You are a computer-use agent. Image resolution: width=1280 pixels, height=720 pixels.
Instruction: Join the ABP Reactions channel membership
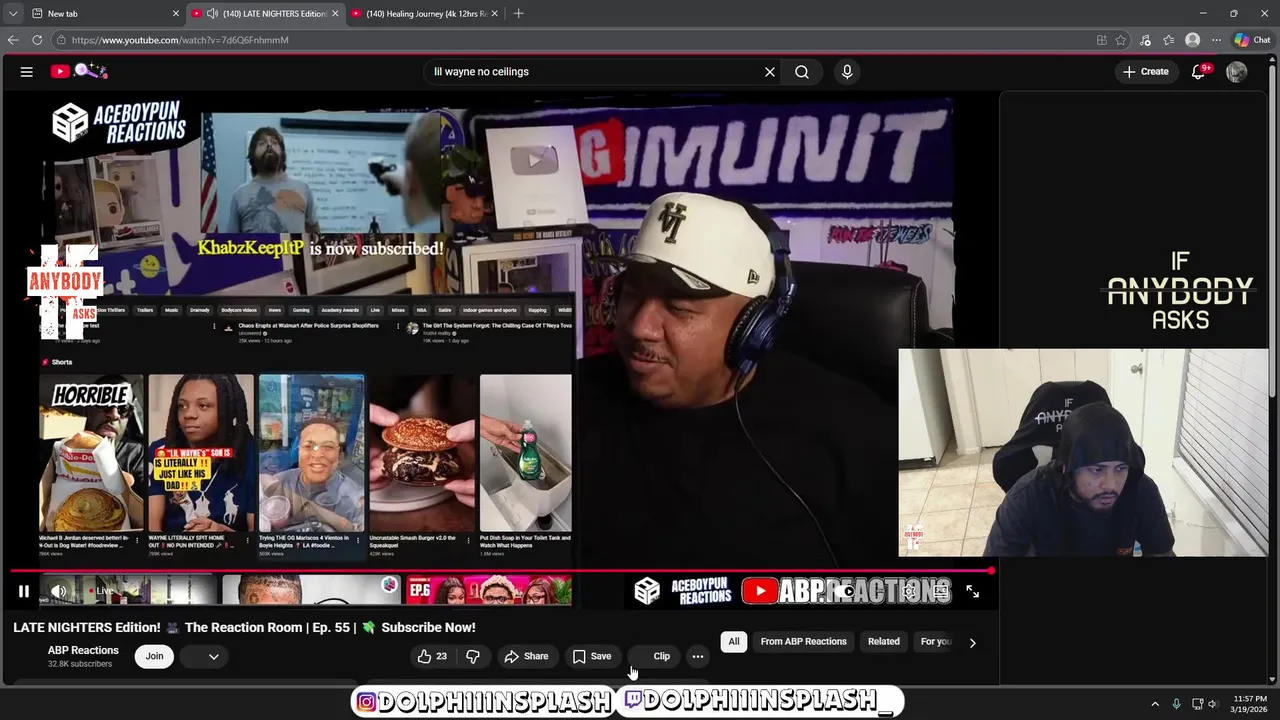tap(154, 656)
